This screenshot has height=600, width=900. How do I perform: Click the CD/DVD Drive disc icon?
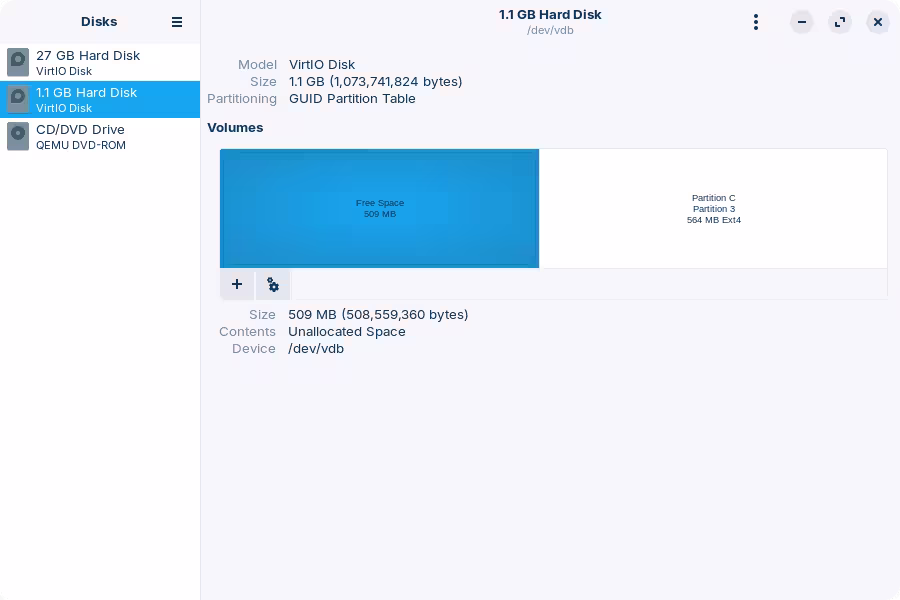(18, 136)
